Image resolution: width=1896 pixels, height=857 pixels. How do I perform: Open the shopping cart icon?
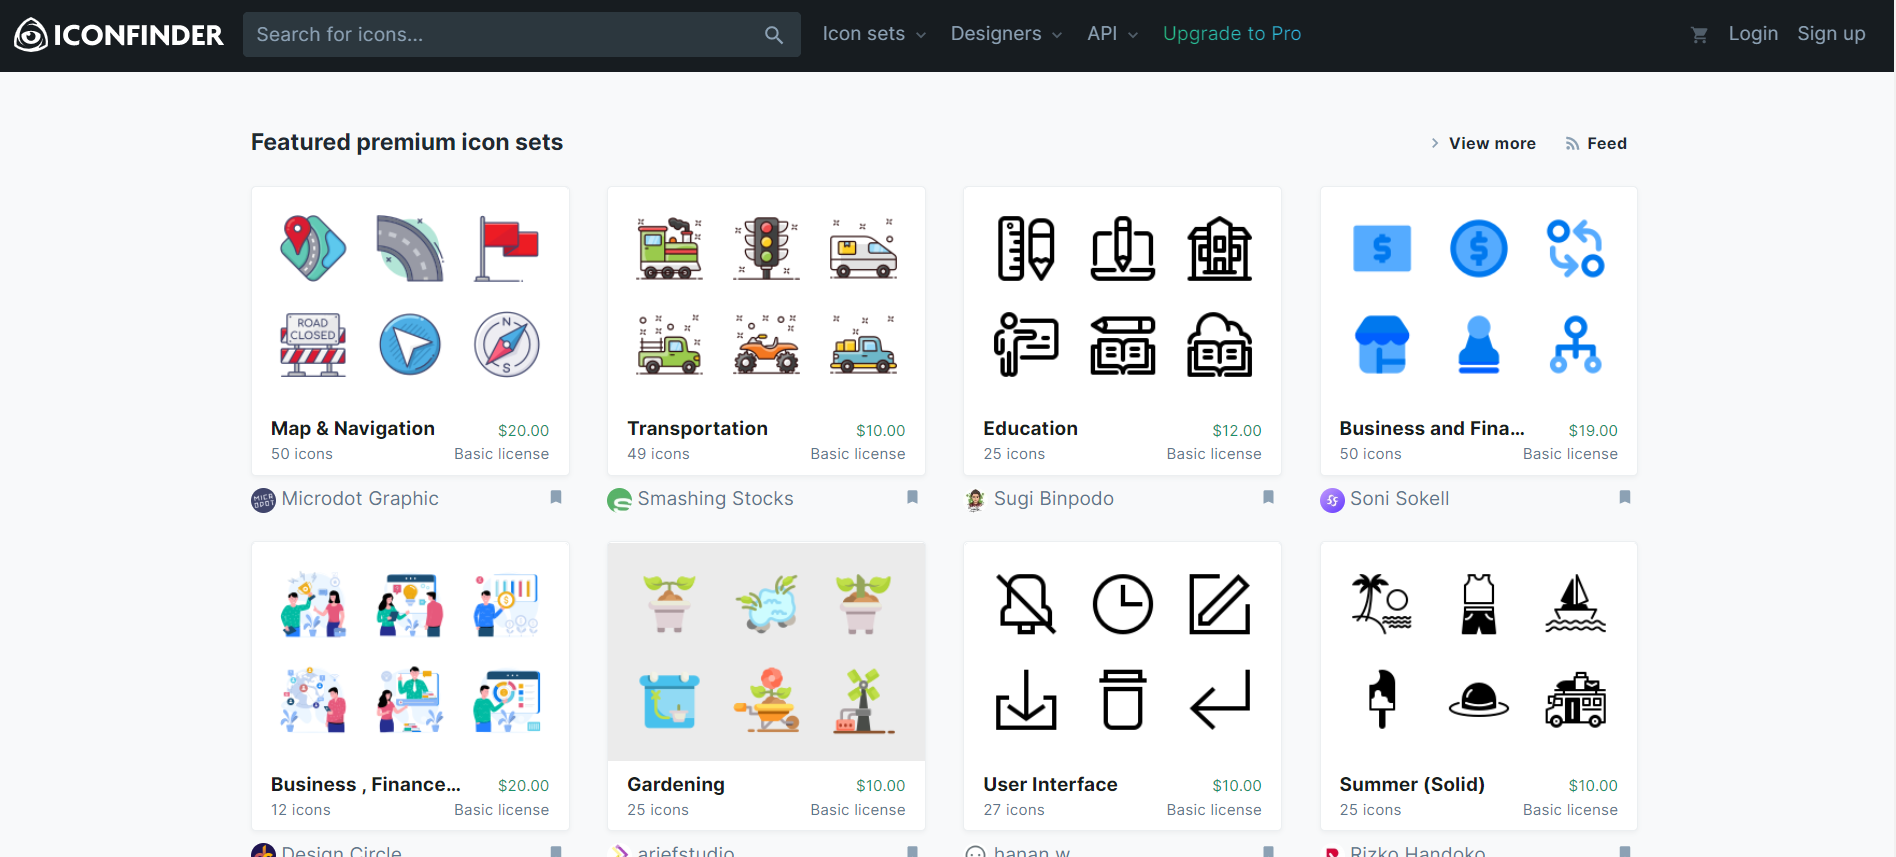click(1698, 35)
